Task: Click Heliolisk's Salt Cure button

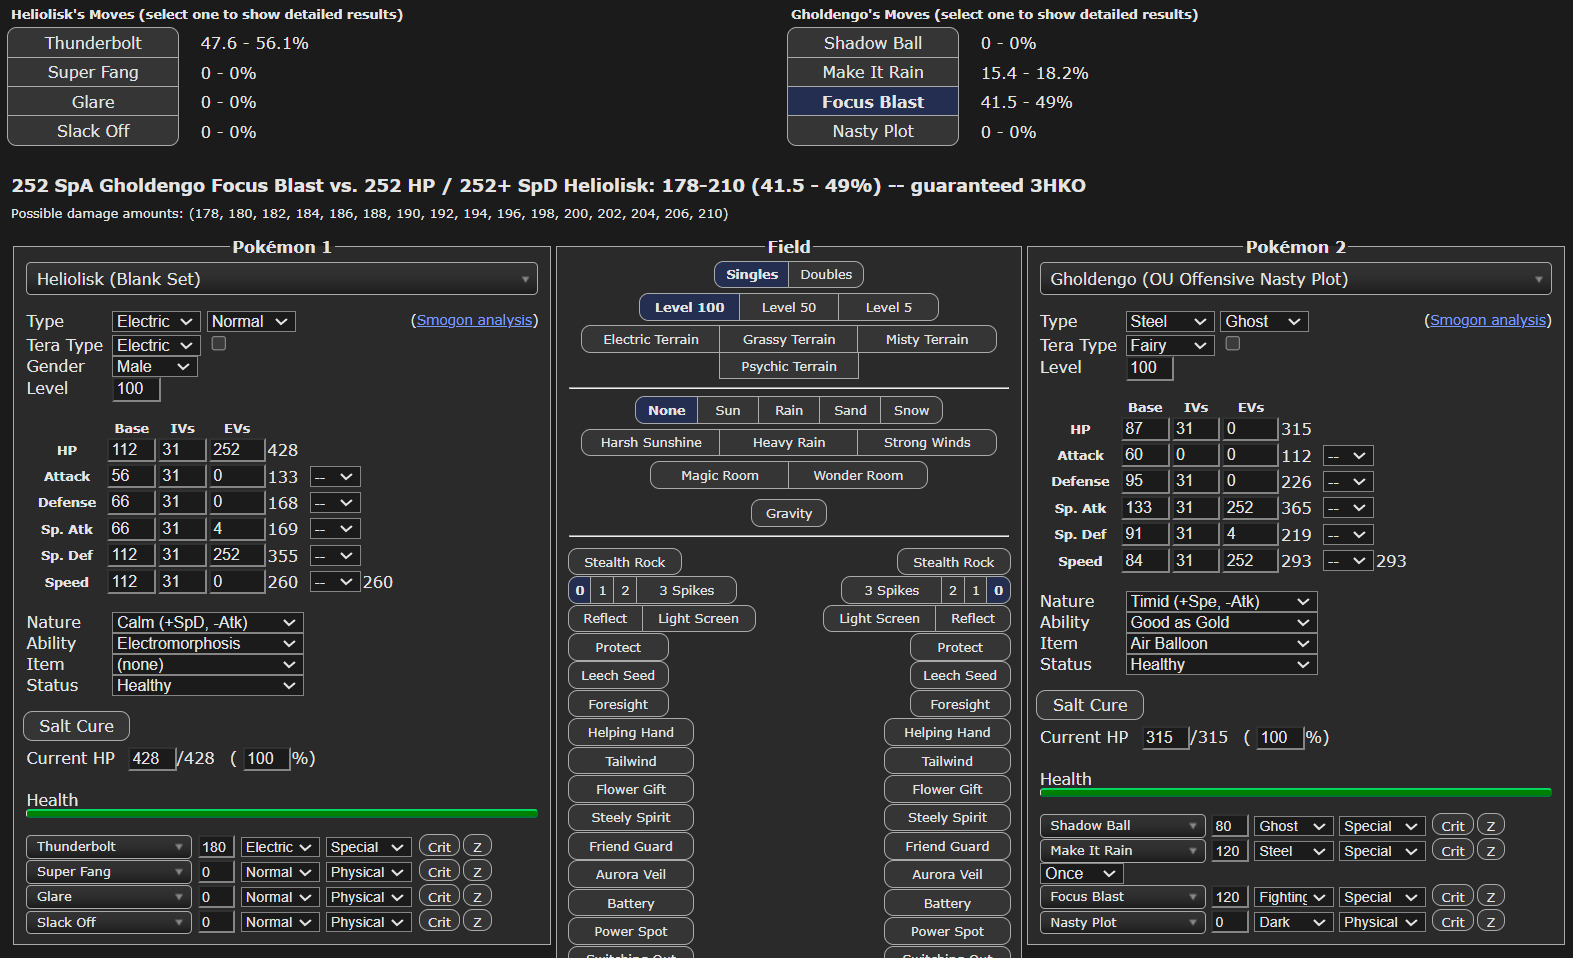Action: click(x=76, y=726)
